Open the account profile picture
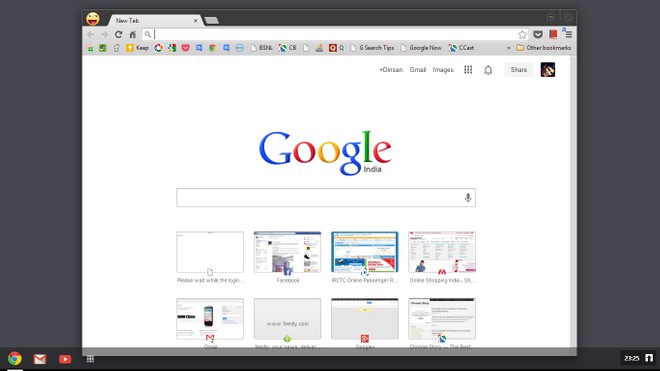Screen dimensions: 660x371 coord(548,70)
